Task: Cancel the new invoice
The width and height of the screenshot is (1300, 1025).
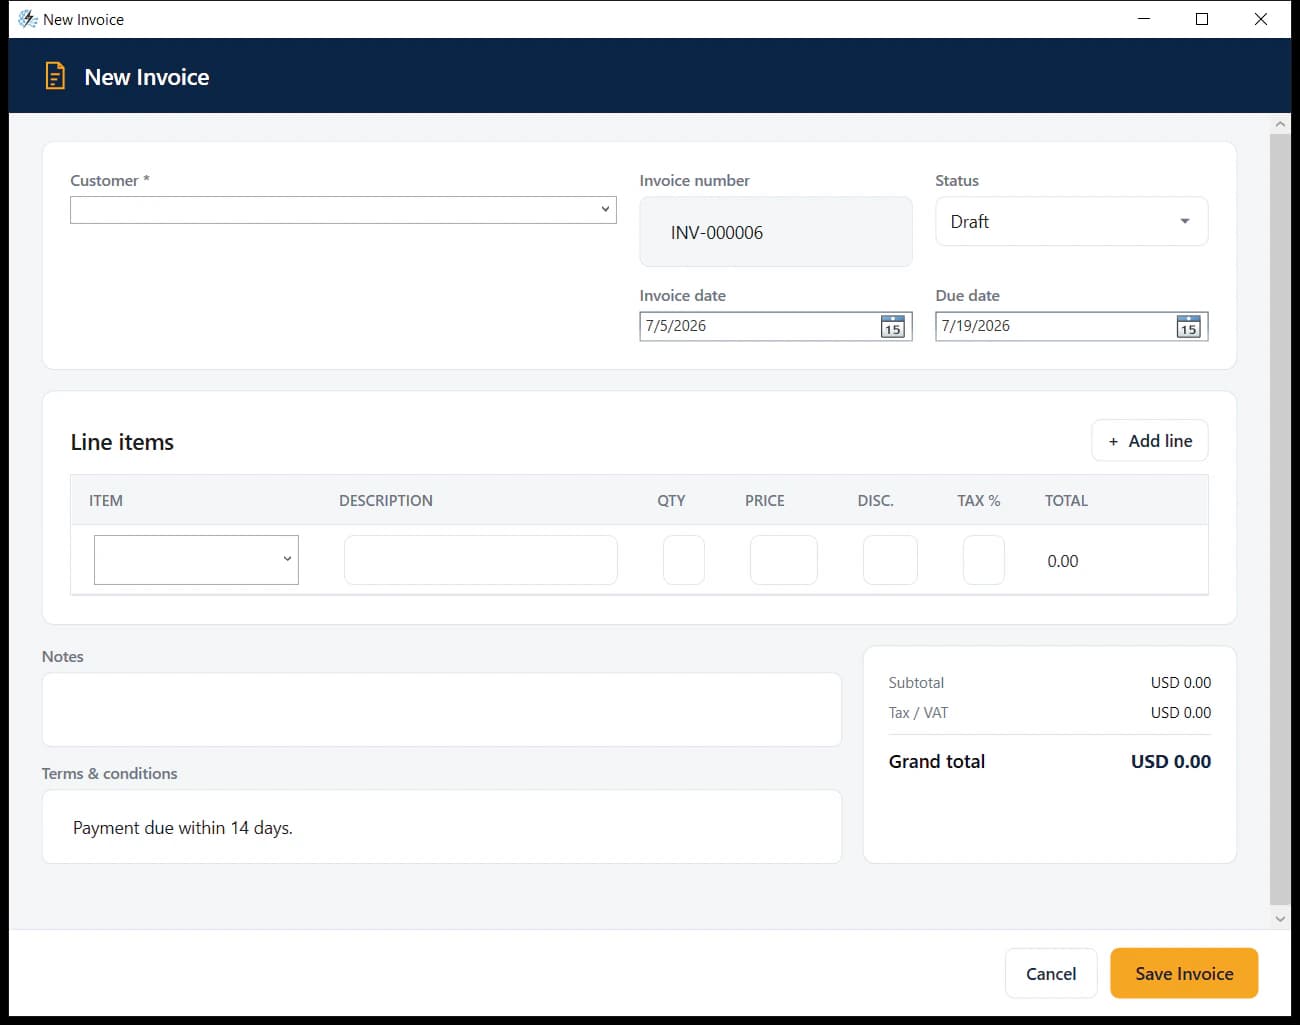Action: pyautogui.click(x=1051, y=973)
